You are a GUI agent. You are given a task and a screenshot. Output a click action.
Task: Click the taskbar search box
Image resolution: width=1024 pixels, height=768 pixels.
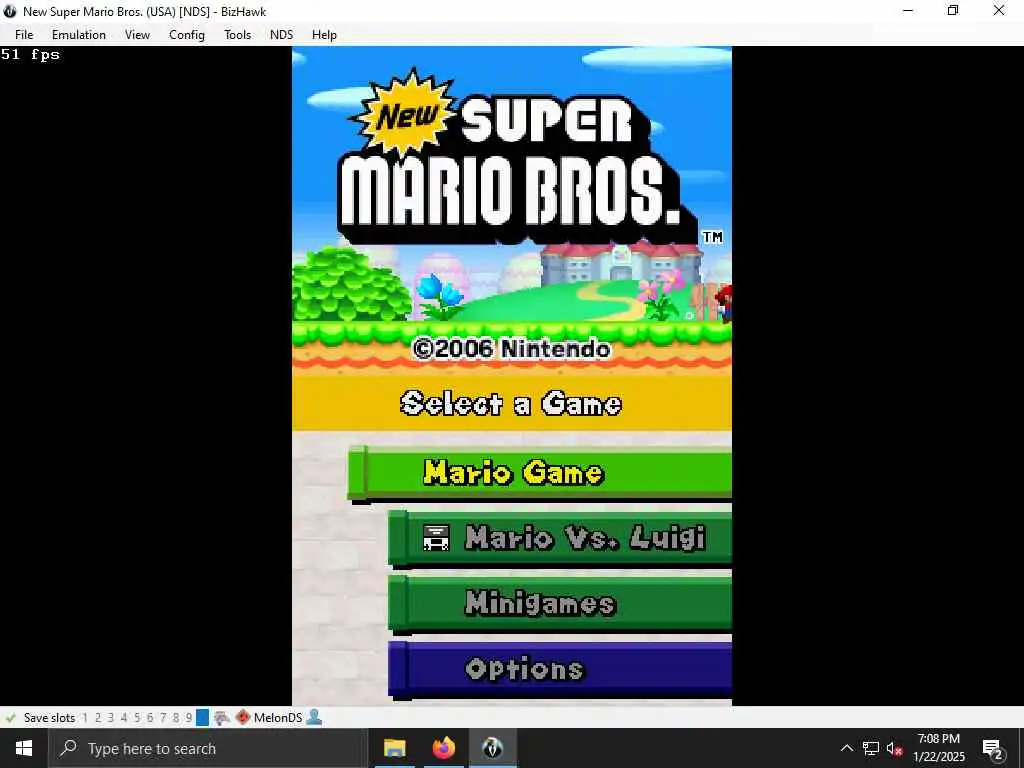pos(208,748)
